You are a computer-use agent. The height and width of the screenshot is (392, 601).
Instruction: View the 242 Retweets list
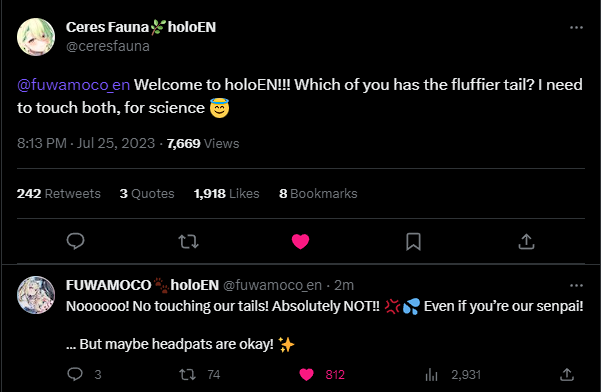pos(59,194)
